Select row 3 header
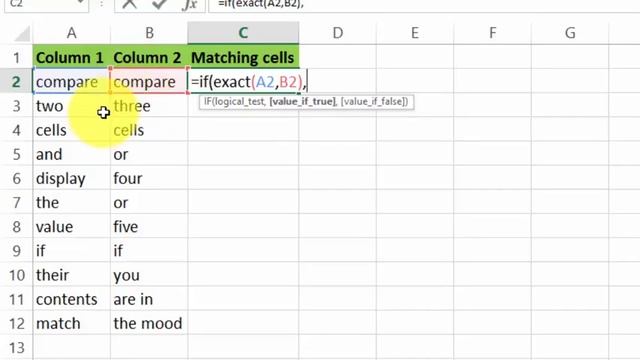The width and height of the screenshot is (640, 360). (16, 106)
